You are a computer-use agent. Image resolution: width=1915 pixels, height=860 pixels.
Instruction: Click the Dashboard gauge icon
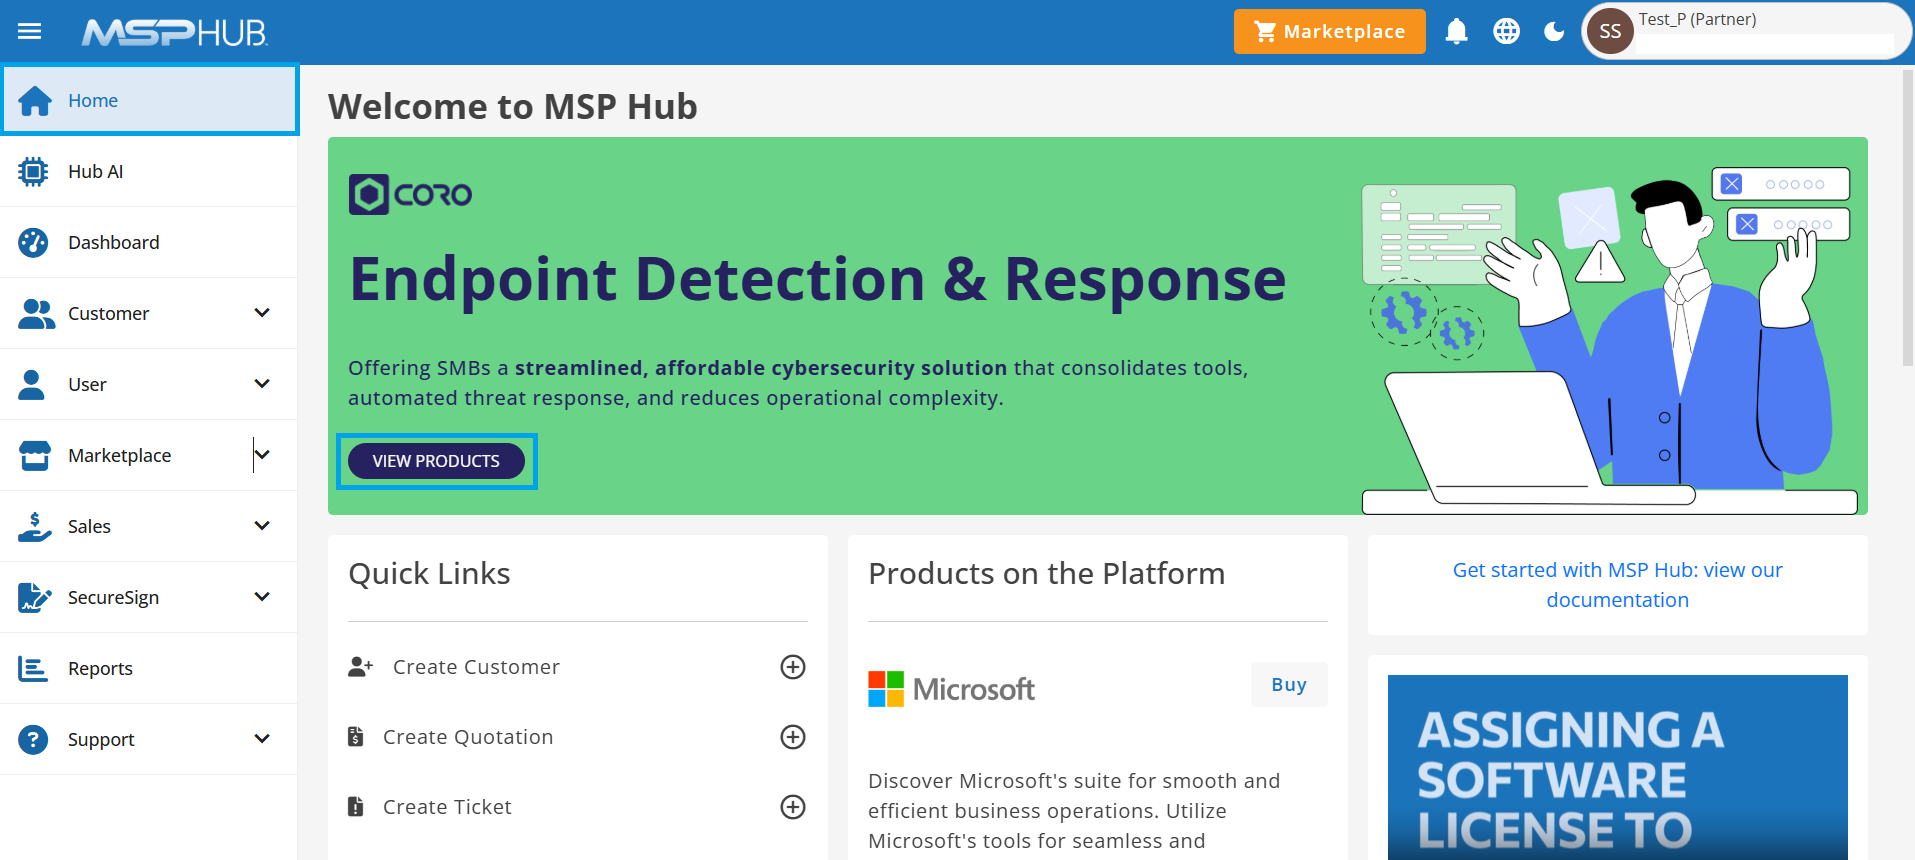click(x=33, y=242)
